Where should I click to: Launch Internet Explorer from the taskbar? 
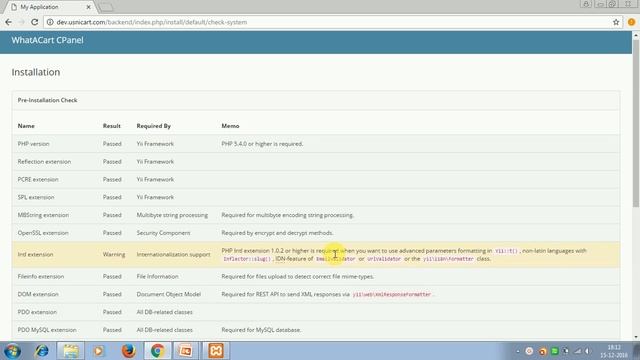(42, 351)
